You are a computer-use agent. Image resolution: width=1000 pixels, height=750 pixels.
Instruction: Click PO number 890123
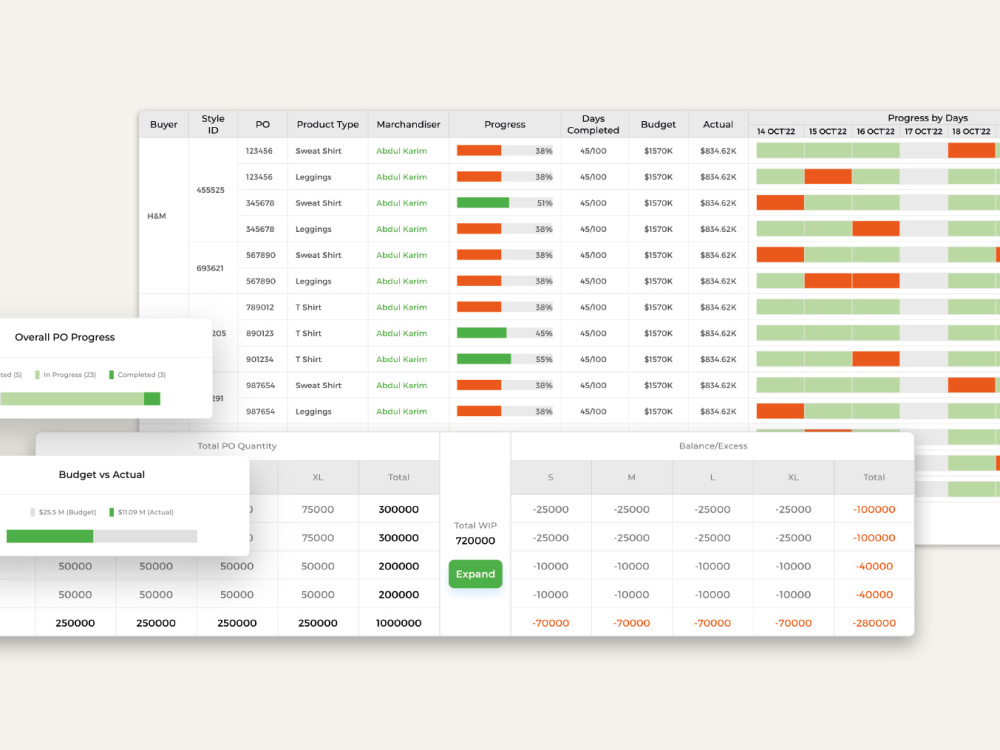260,333
